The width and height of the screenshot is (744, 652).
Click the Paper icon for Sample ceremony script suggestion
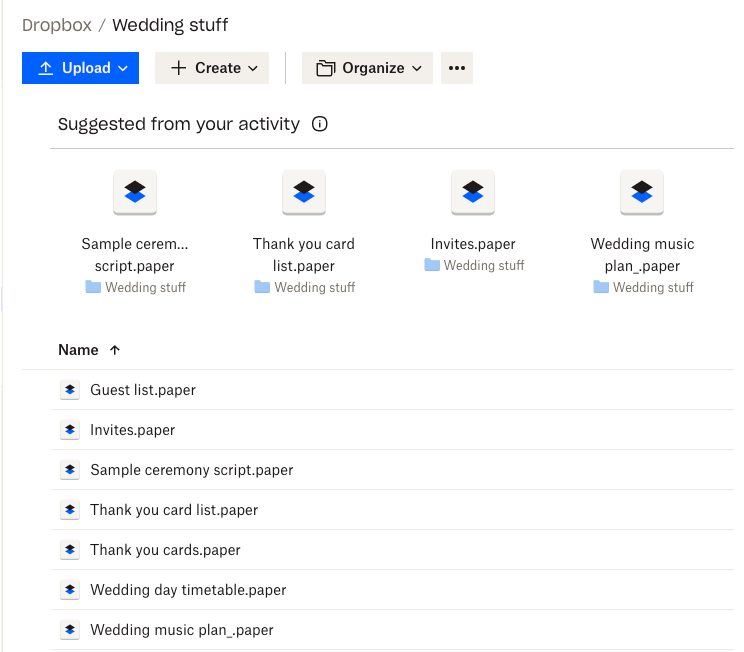click(135, 192)
